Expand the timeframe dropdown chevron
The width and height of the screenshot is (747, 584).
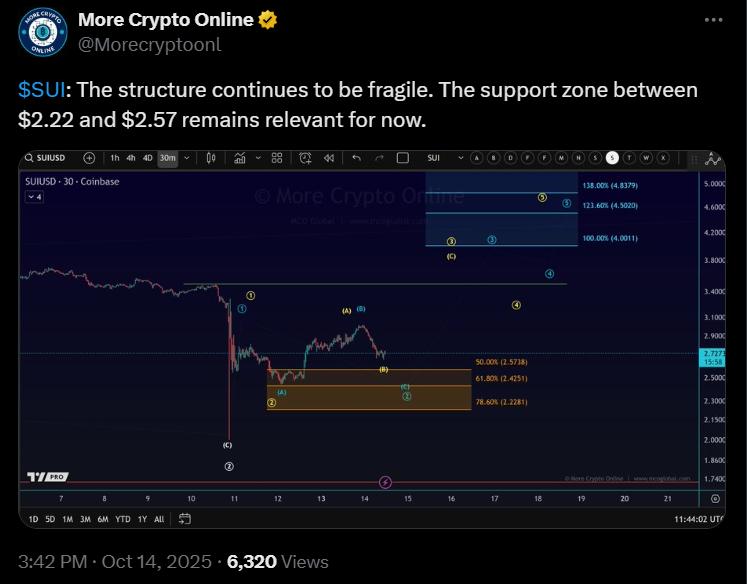[x=186, y=158]
